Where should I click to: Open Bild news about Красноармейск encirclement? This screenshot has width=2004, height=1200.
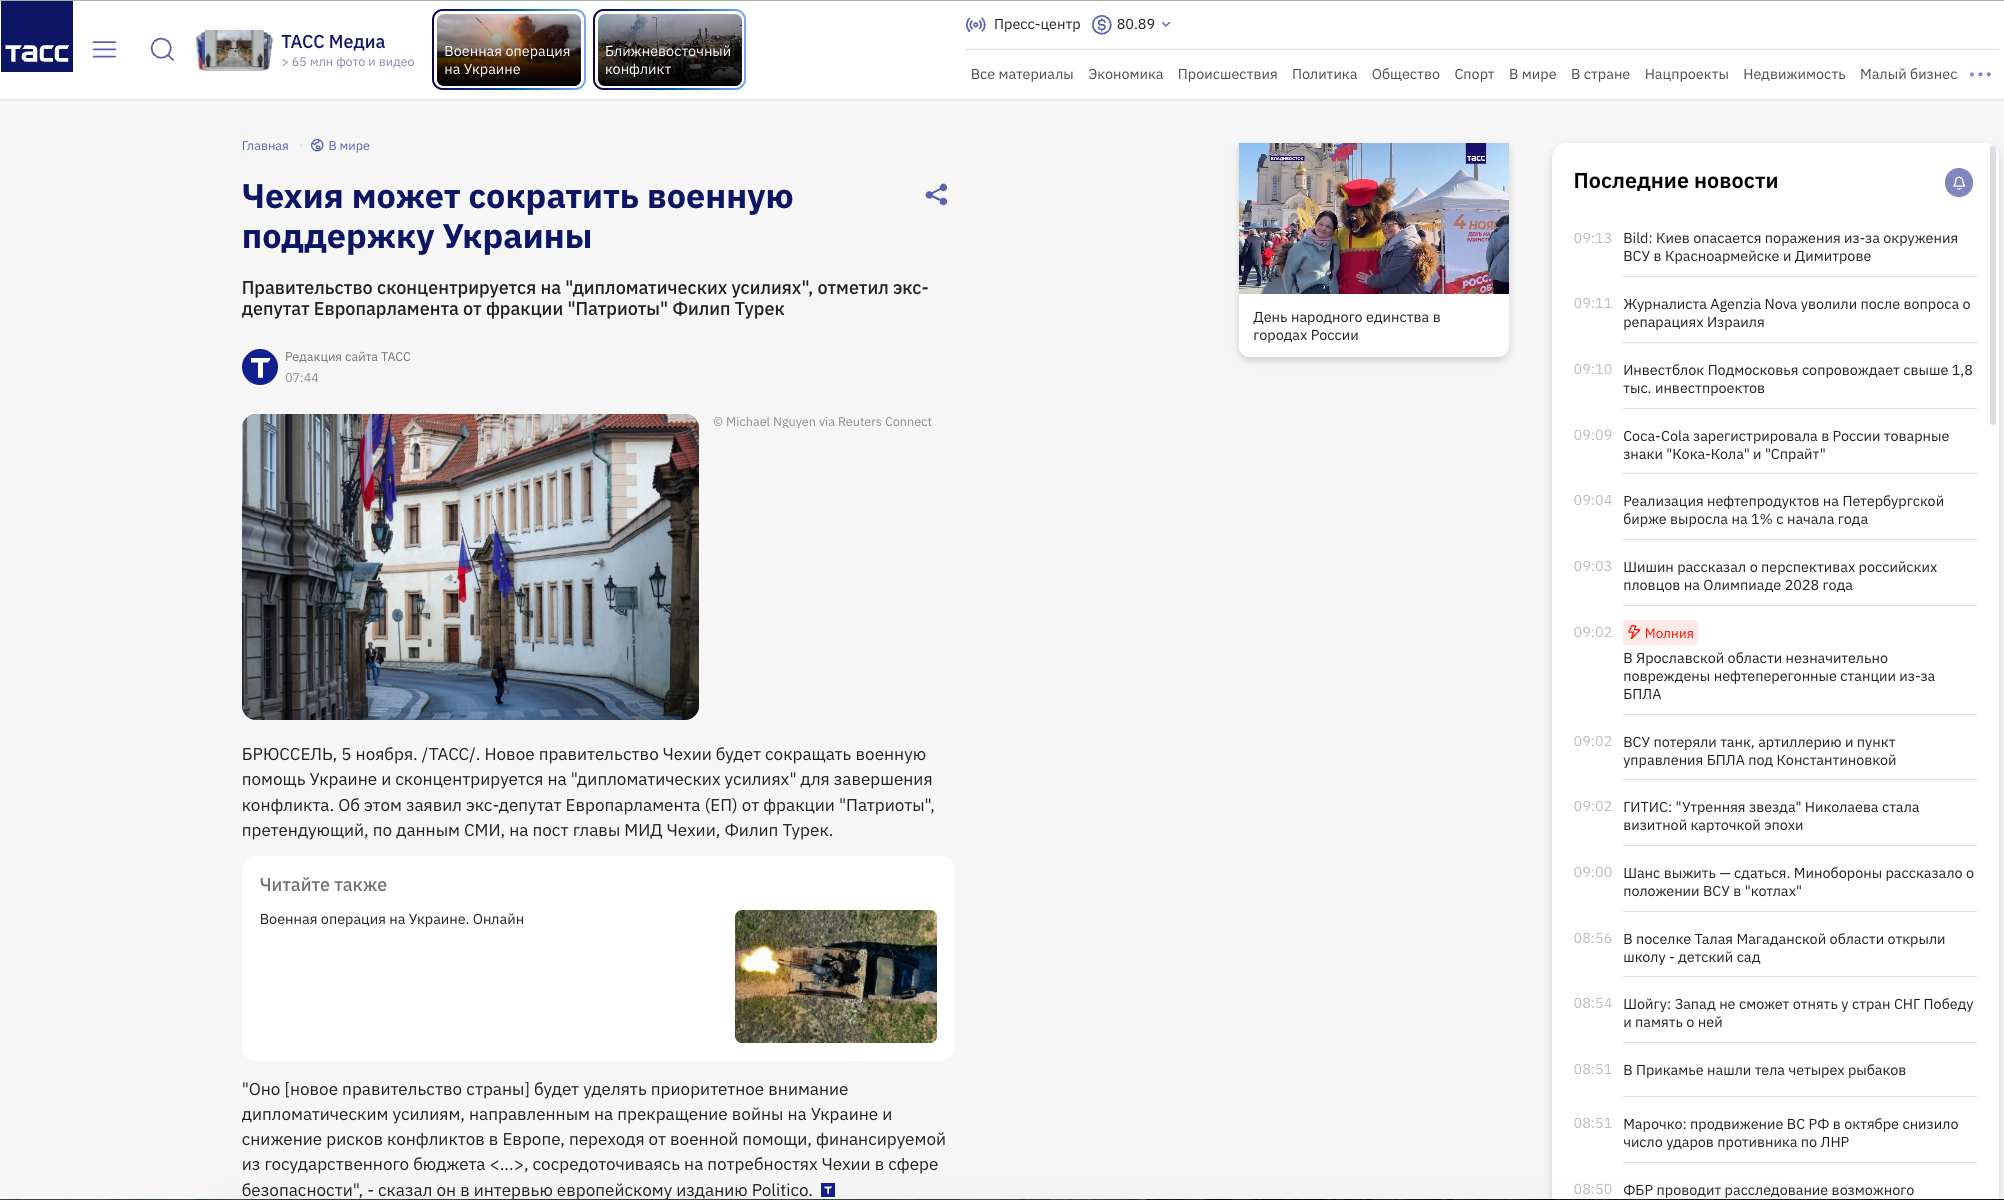click(x=1789, y=247)
